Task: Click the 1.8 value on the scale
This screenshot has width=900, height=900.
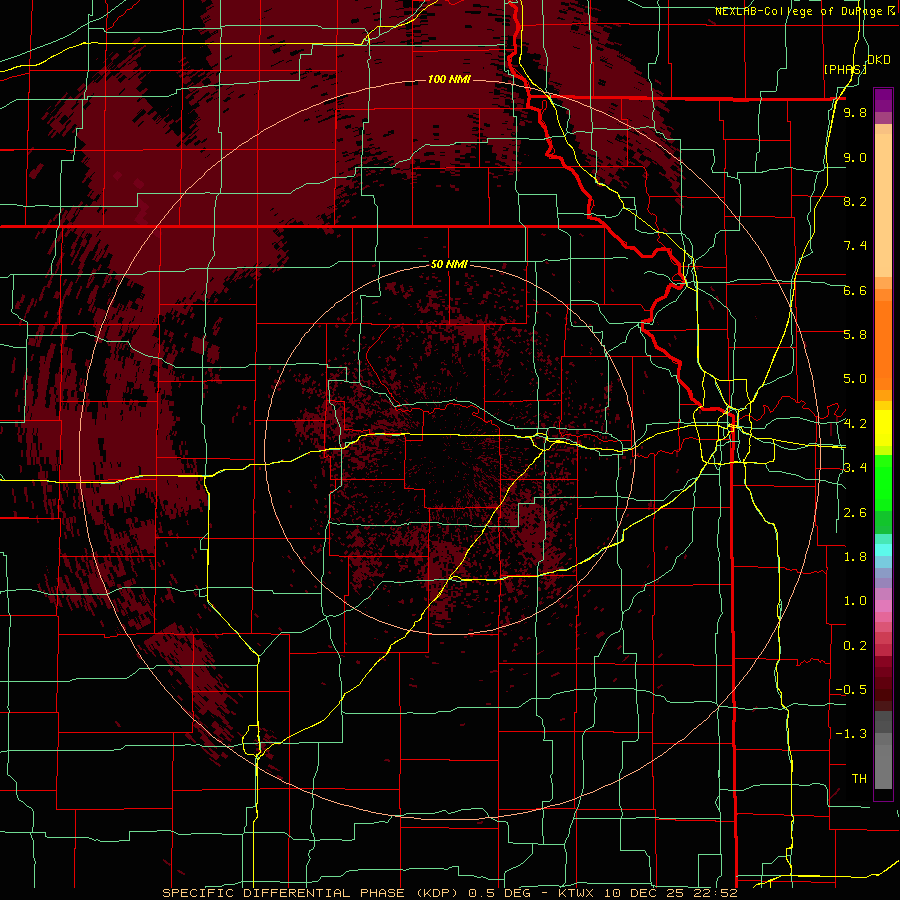Action: [x=855, y=557]
